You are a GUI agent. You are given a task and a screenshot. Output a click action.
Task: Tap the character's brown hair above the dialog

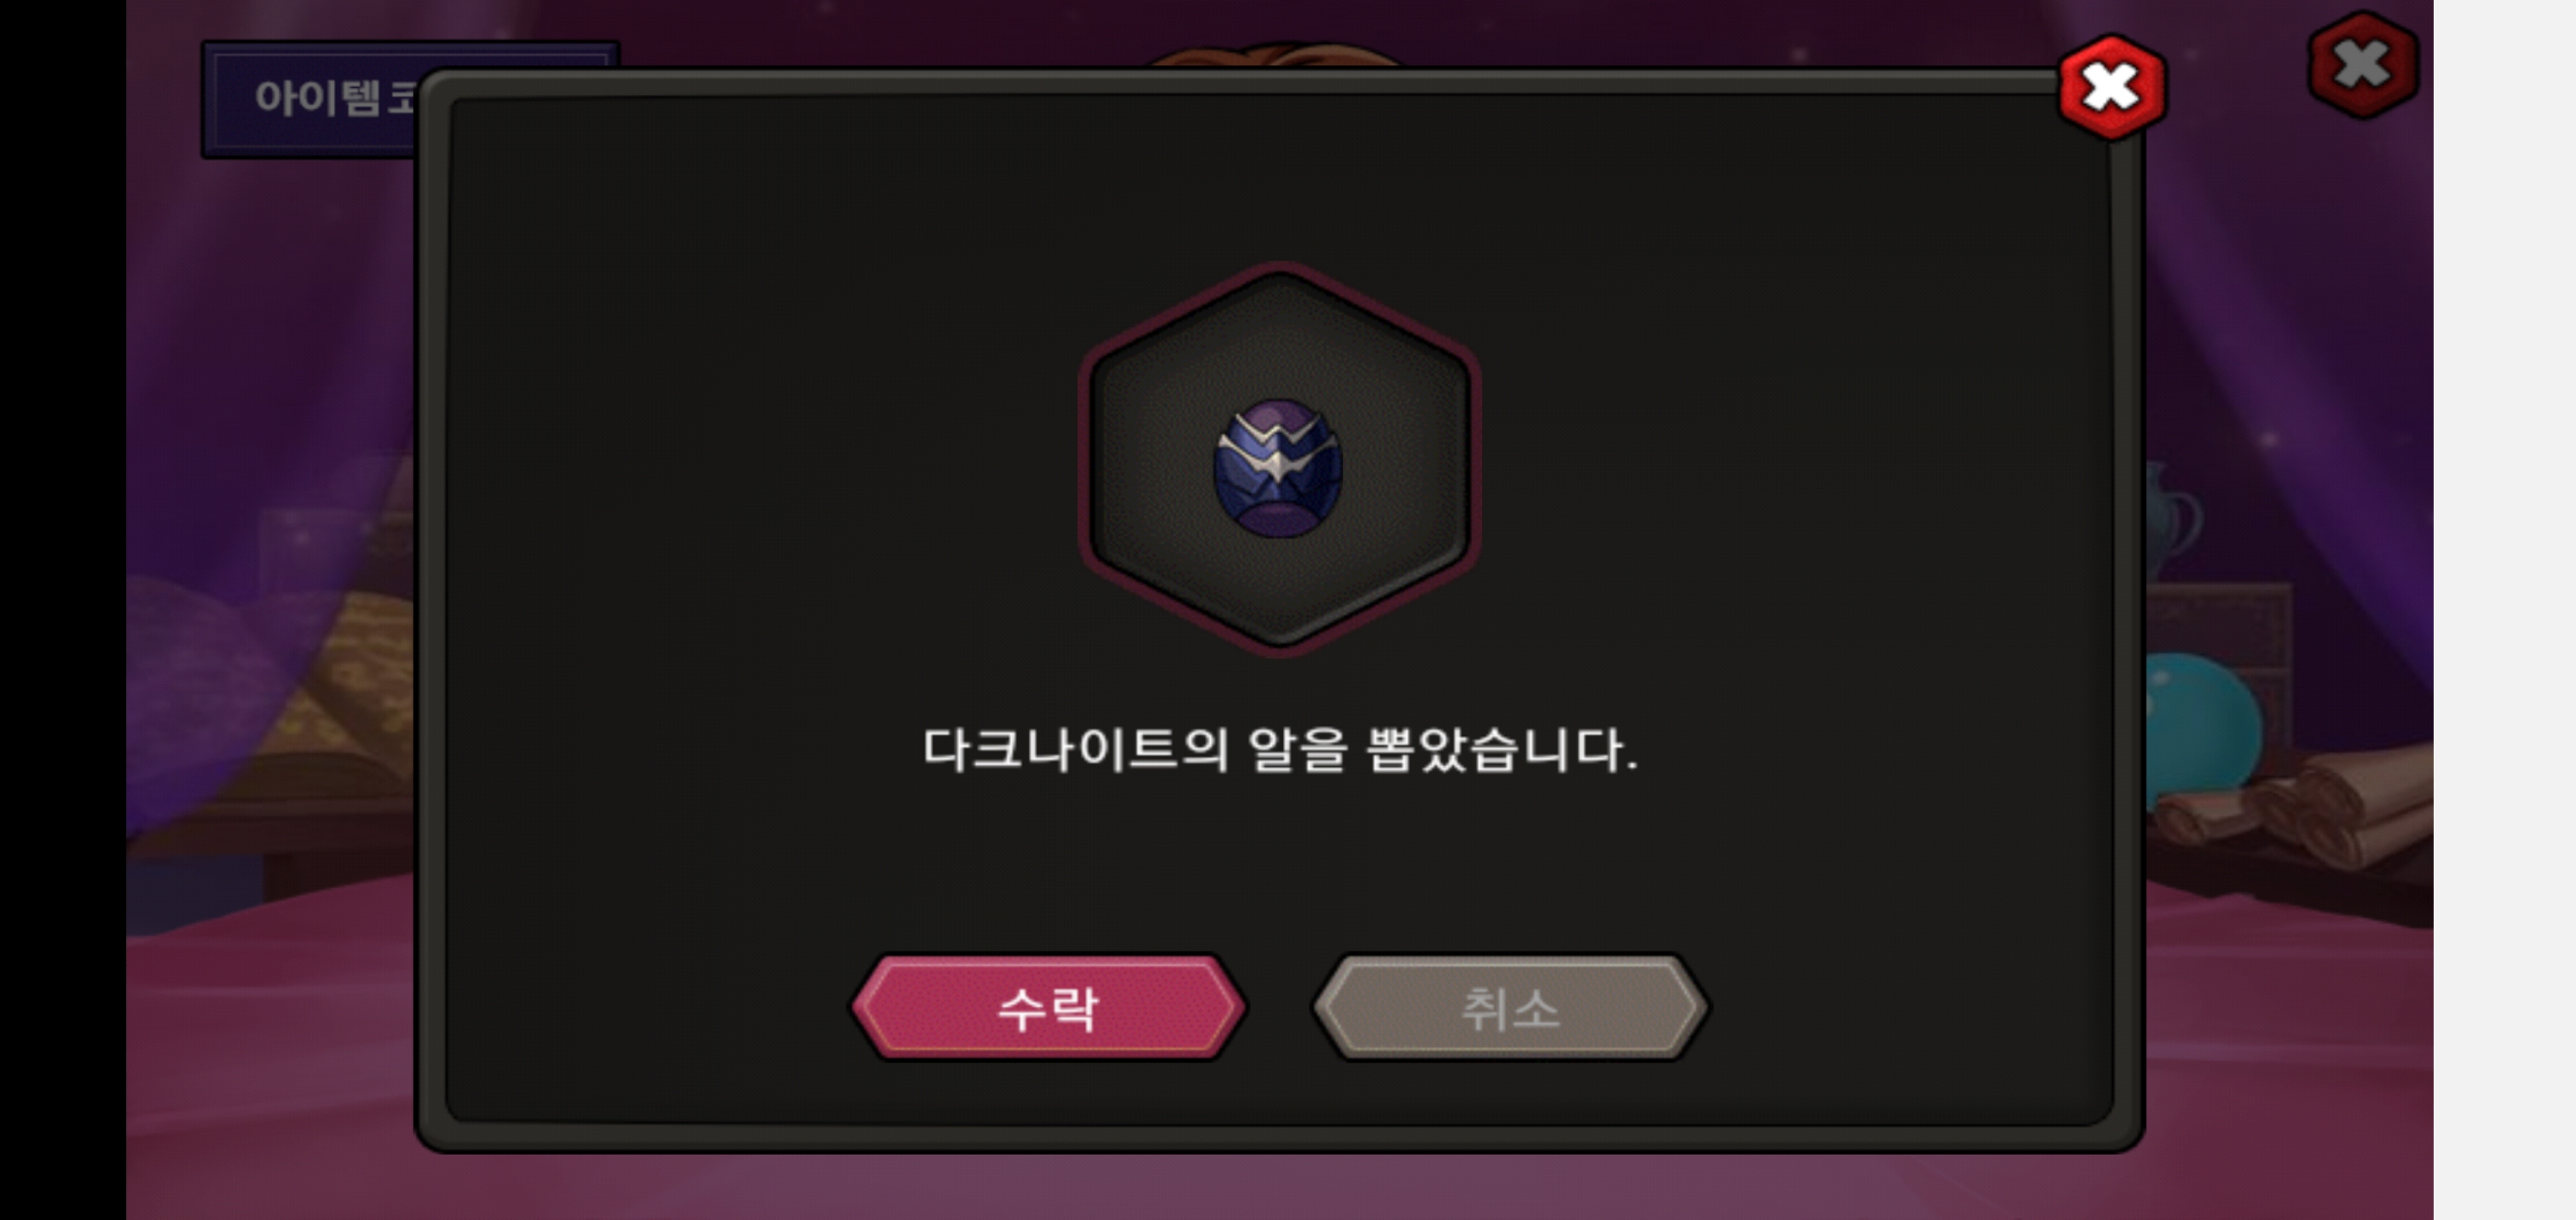click(x=1275, y=55)
